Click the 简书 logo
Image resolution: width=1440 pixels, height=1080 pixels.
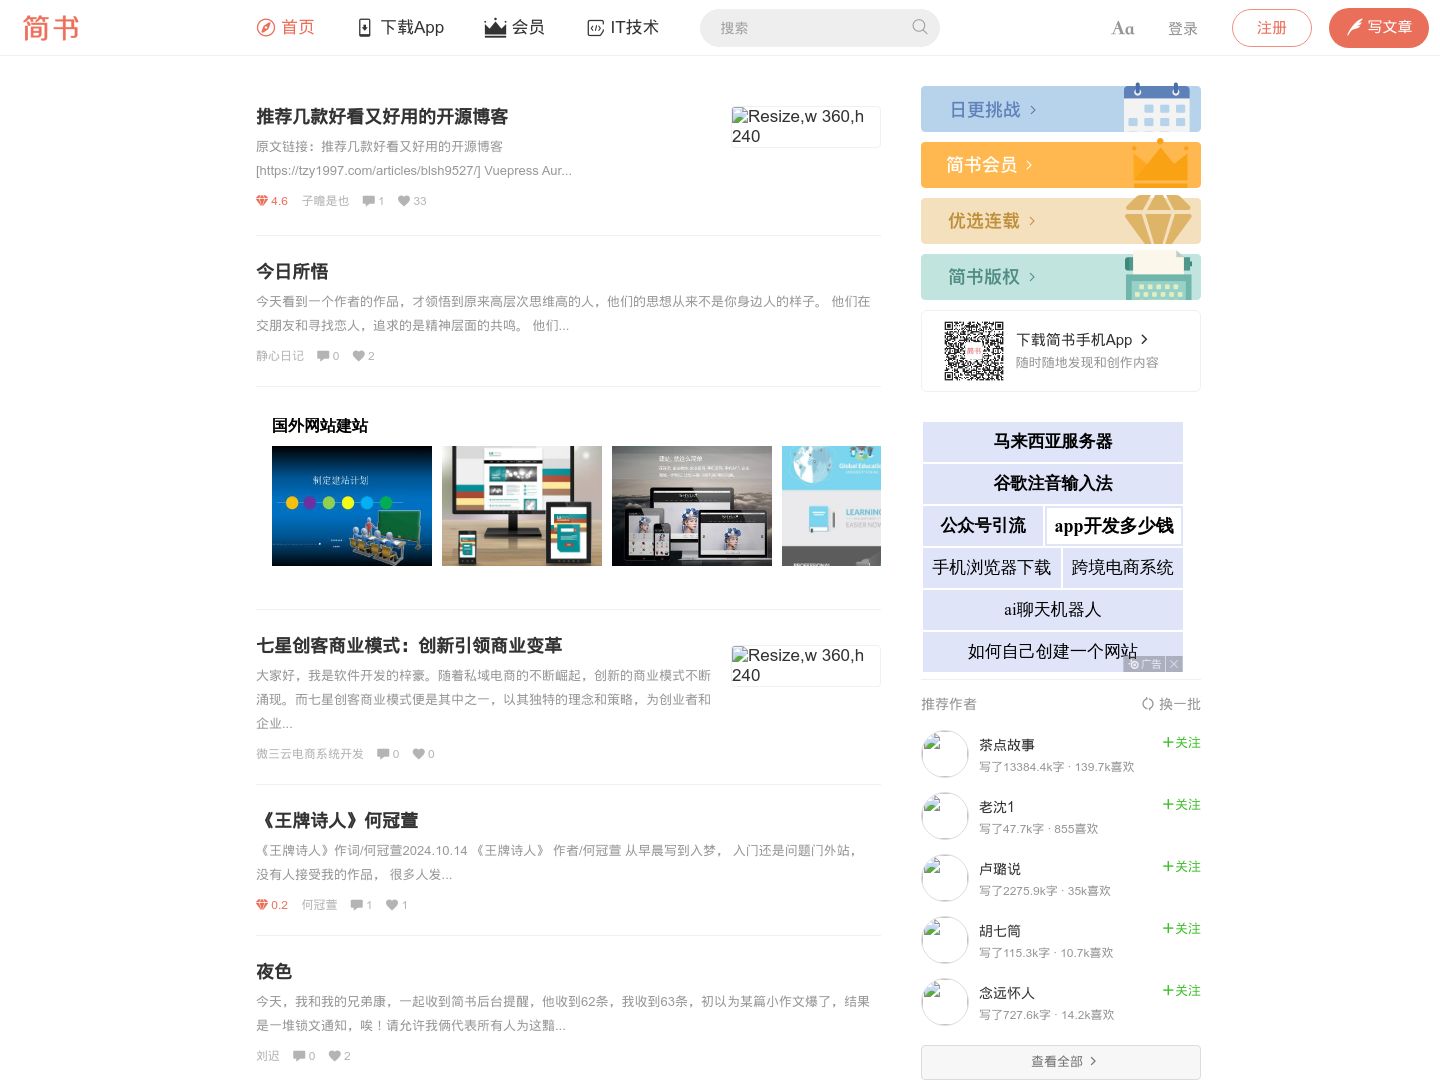(51, 28)
